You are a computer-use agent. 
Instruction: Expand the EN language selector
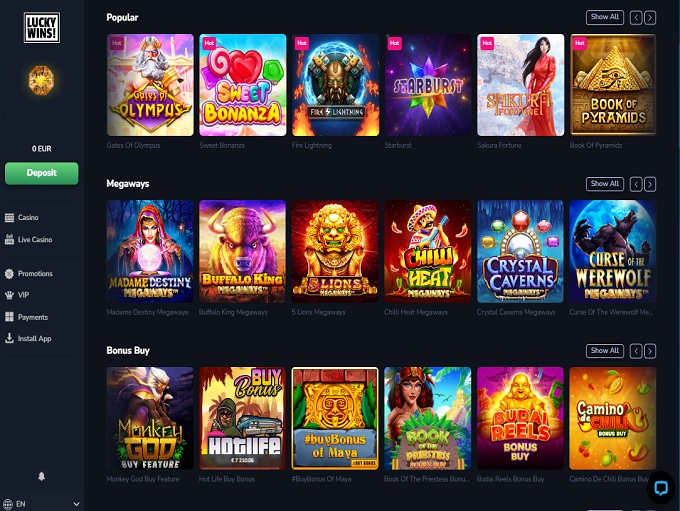tap(42, 504)
